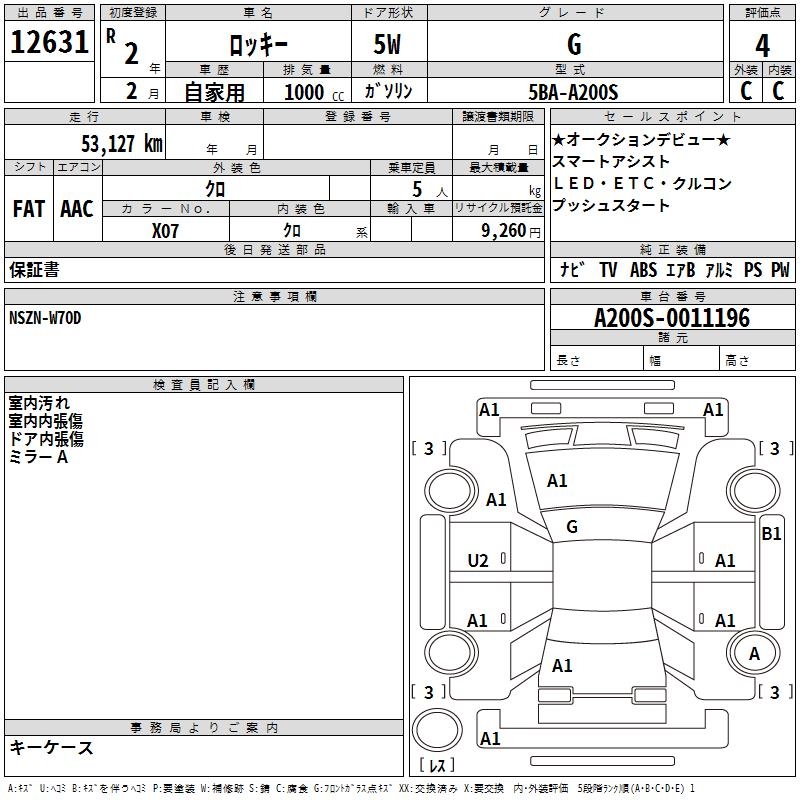Image resolution: width=800 pixels, height=800 pixels.
Task: Click exterior color value クロ
Action: pos(215,190)
